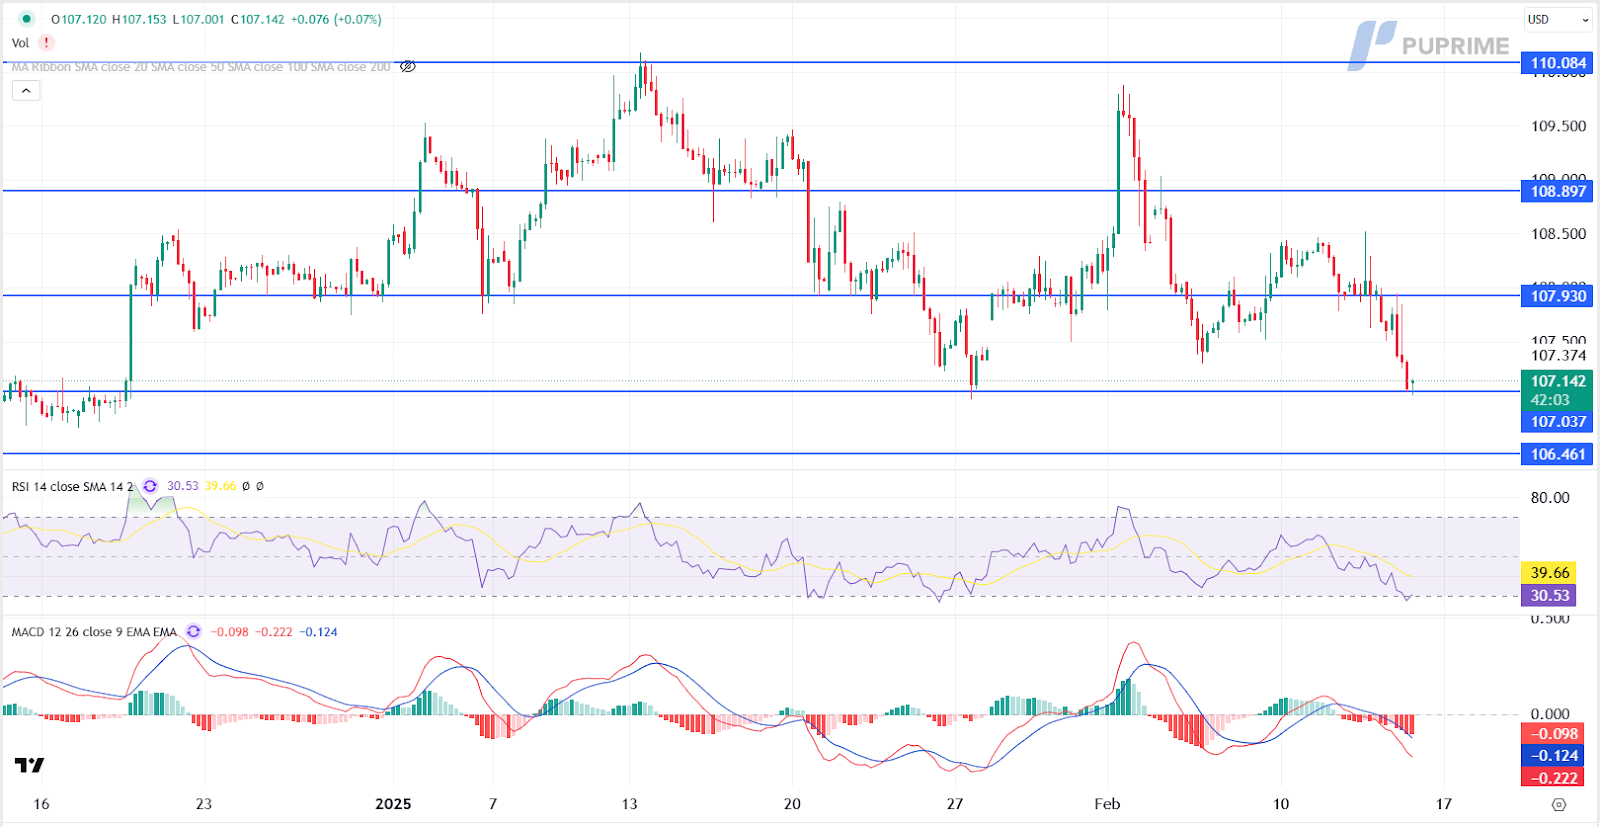This screenshot has height=827, width=1600.
Task: Toggle MA Ribbon visibility eye icon
Action: point(408,67)
